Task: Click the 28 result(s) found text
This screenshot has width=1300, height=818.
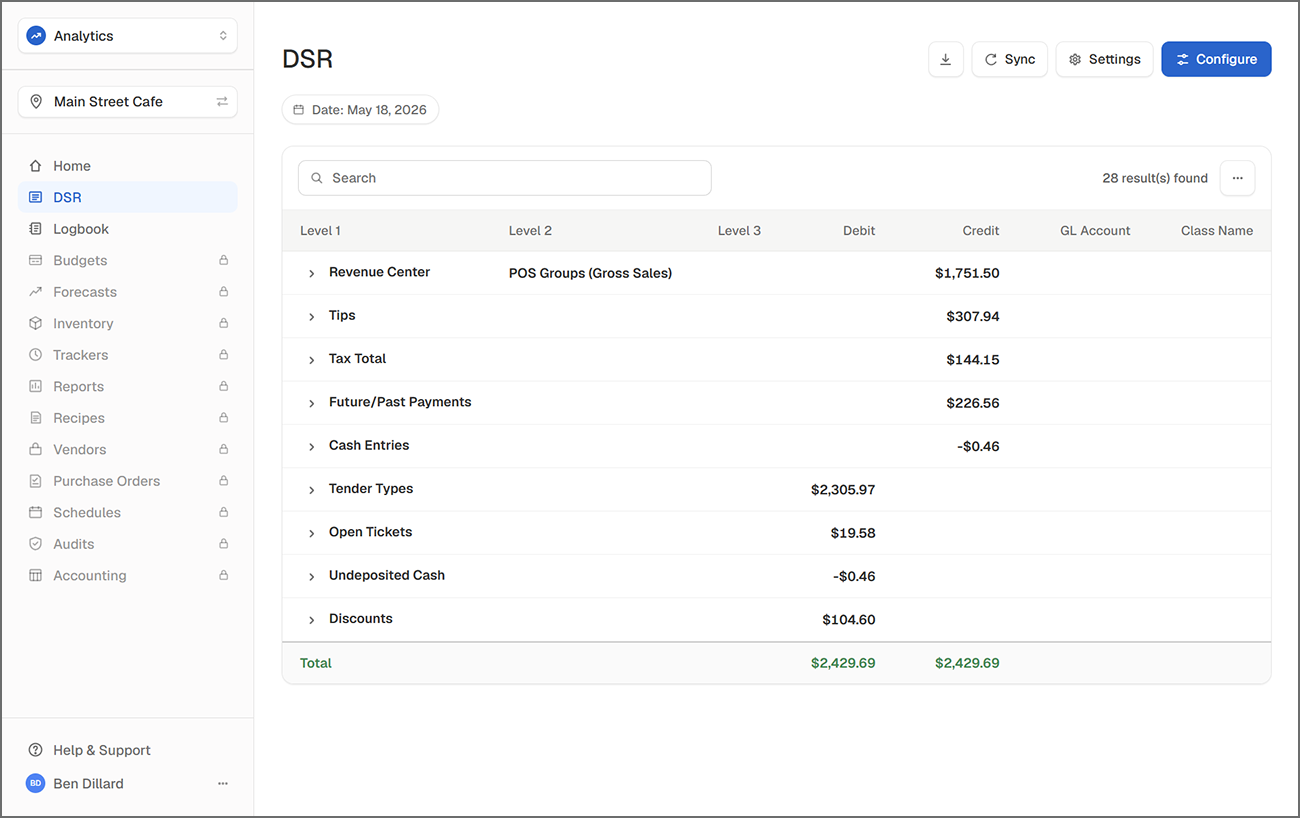Action: [1155, 178]
